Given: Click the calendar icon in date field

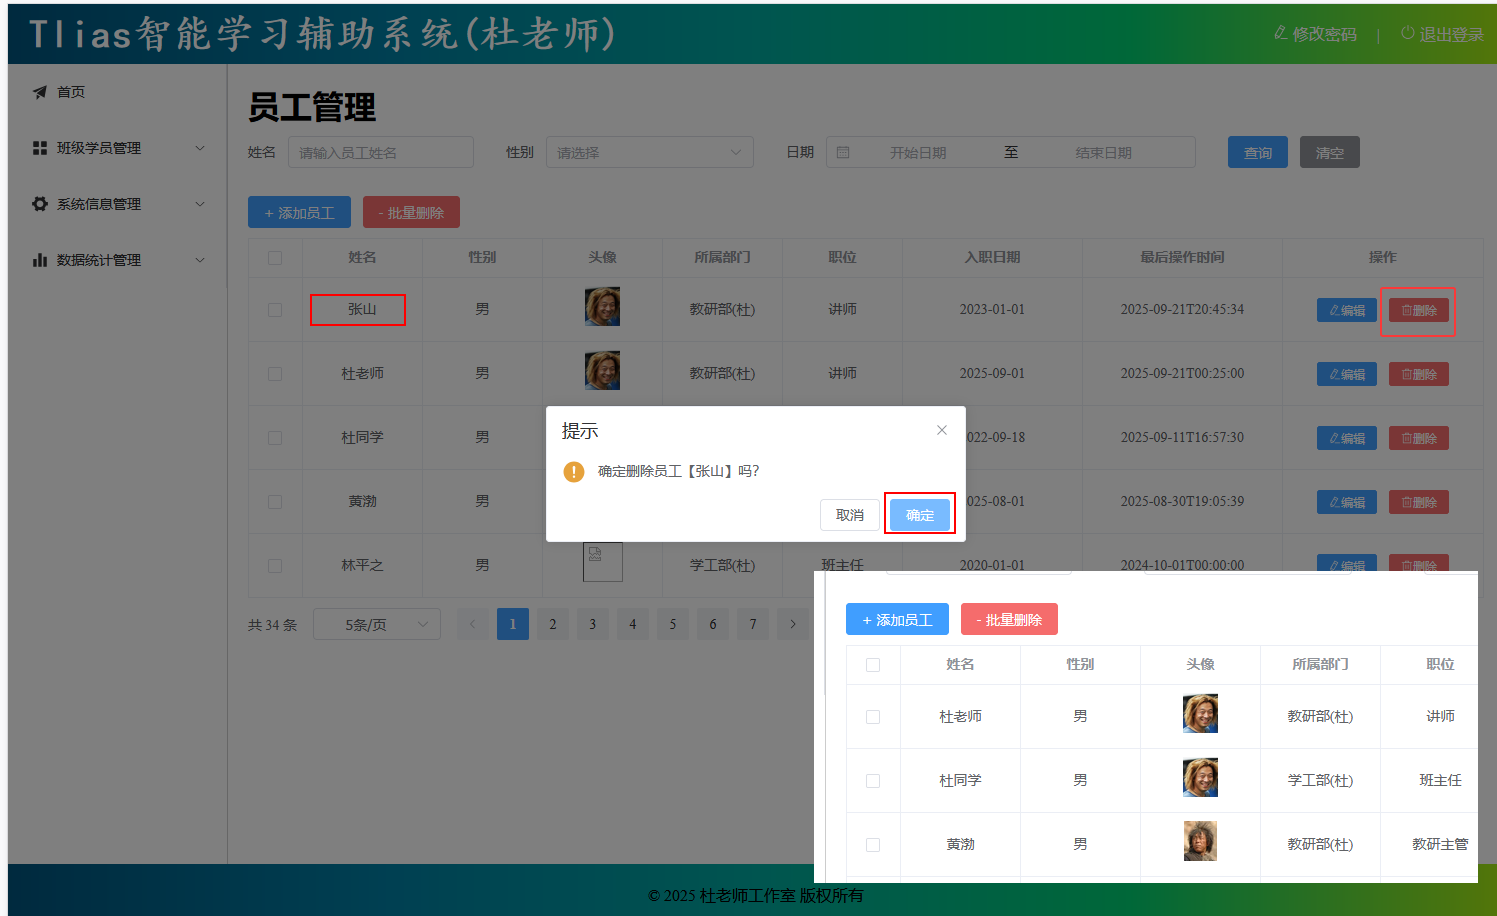Looking at the screenshot, I should coord(843,153).
